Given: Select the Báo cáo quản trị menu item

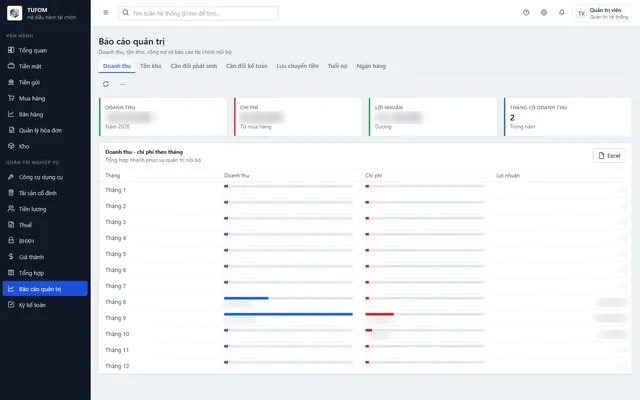Looking at the screenshot, I should 45,289.
